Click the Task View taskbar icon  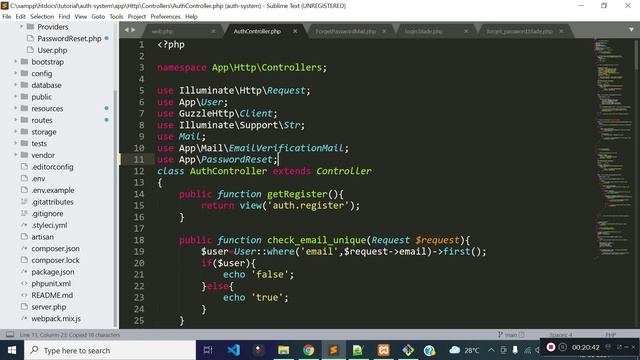coord(208,350)
